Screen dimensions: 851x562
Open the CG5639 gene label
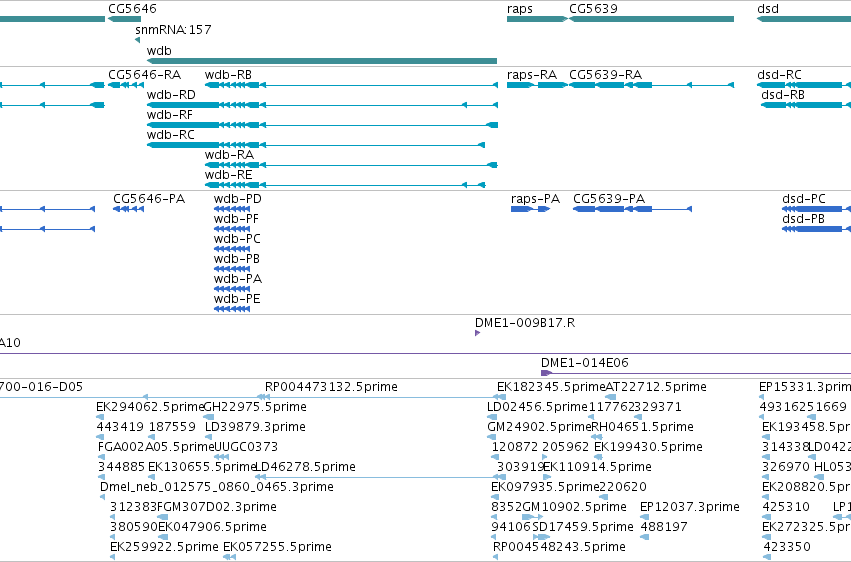(593, 9)
